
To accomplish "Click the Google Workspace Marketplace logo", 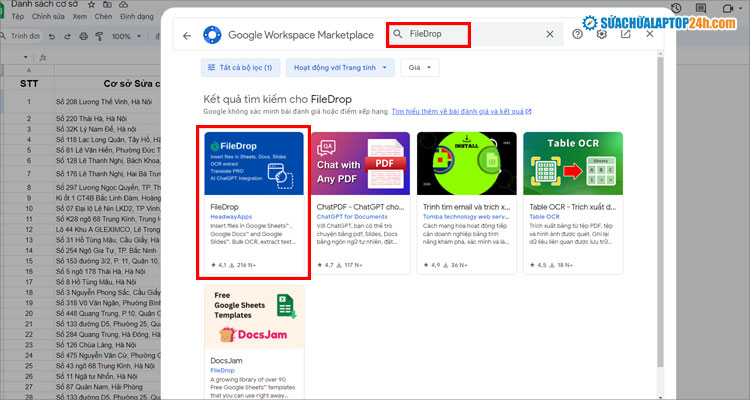I will click(212, 35).
